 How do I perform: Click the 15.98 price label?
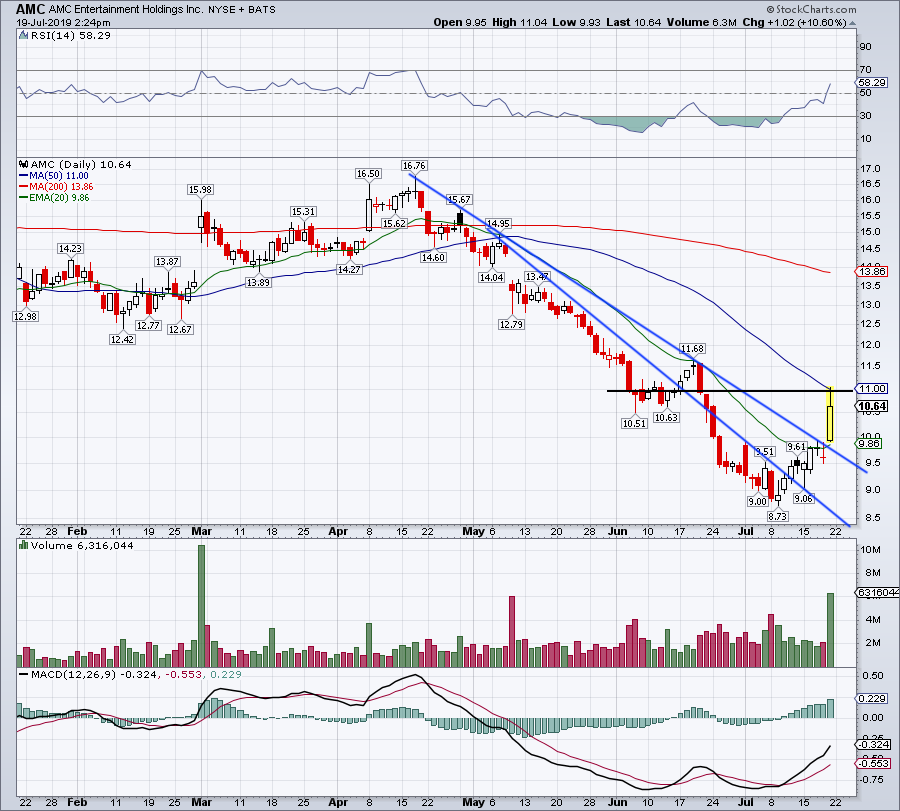[x=200, y=189]
